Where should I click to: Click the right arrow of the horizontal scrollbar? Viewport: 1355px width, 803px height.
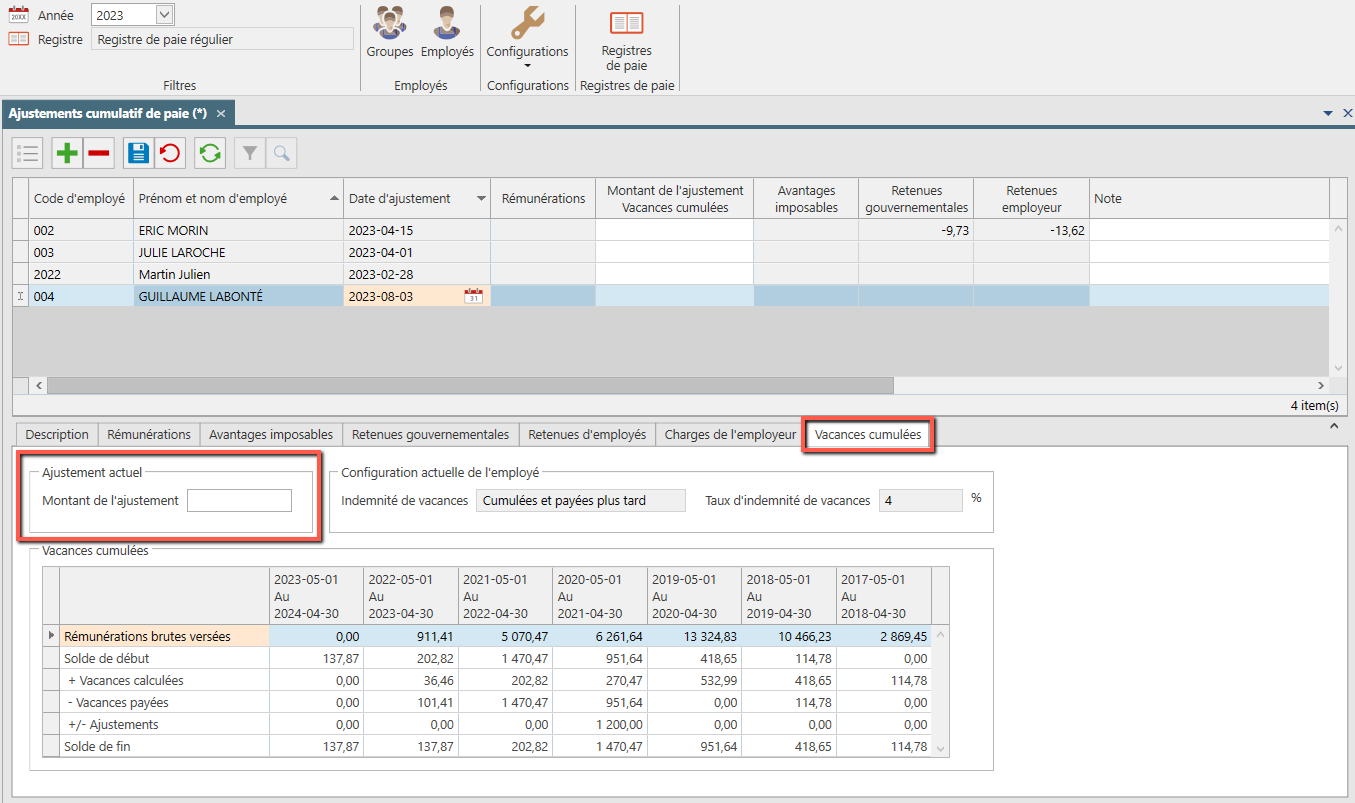tap(1320, 385)
